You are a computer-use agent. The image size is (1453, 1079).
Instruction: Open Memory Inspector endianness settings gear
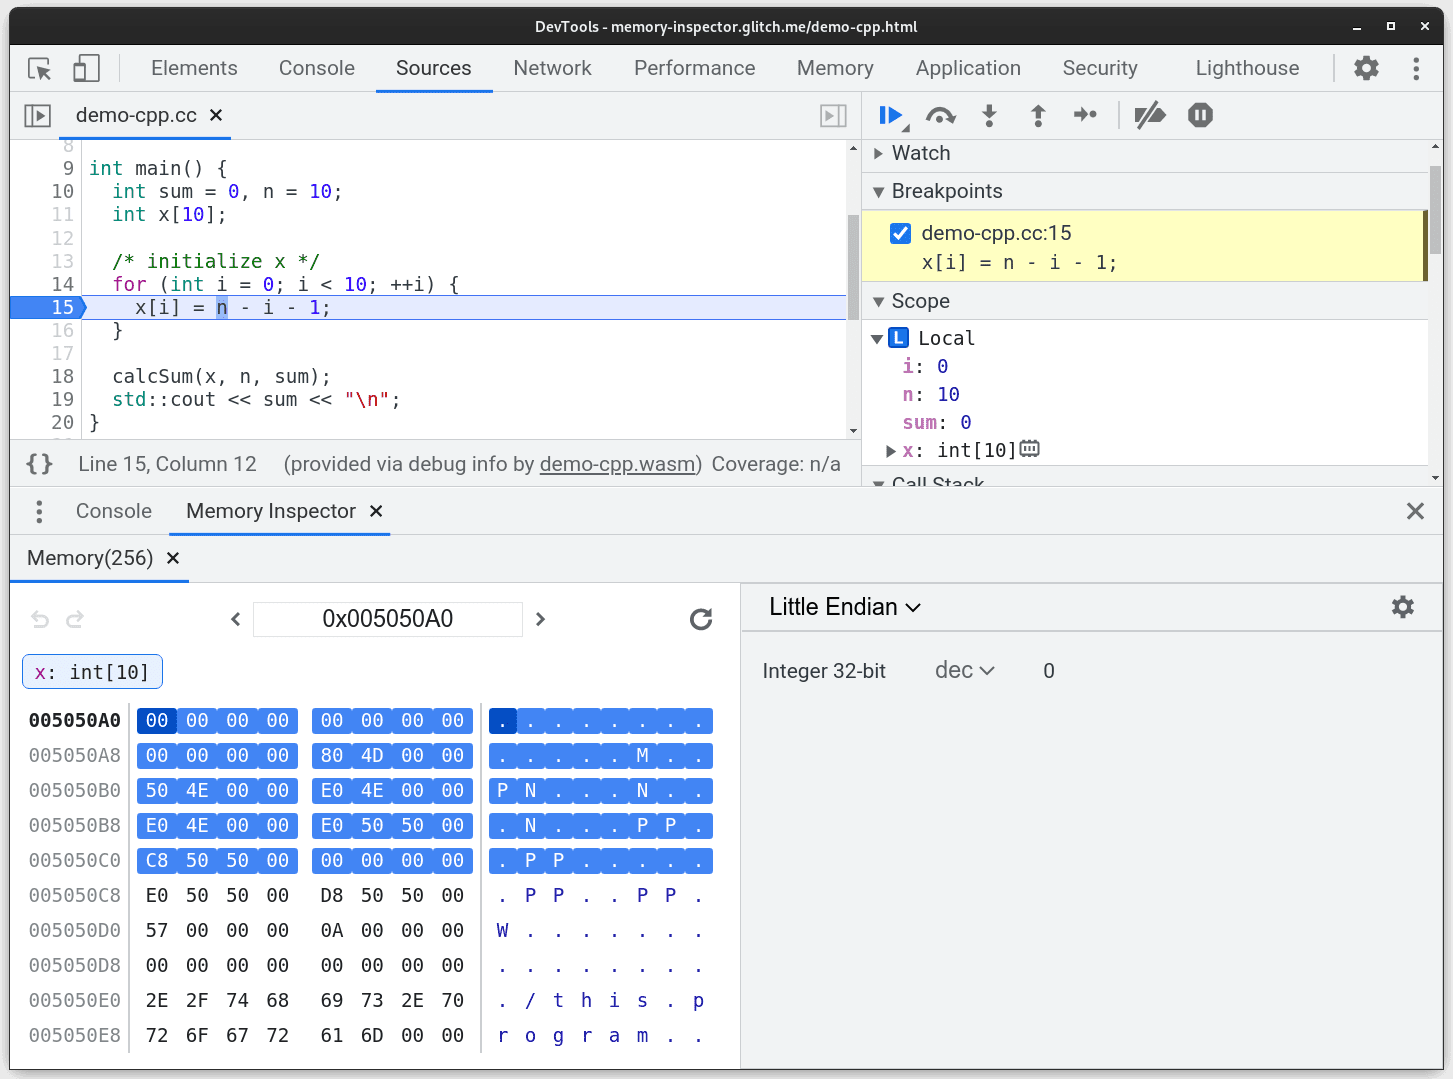coord(1403,607)
